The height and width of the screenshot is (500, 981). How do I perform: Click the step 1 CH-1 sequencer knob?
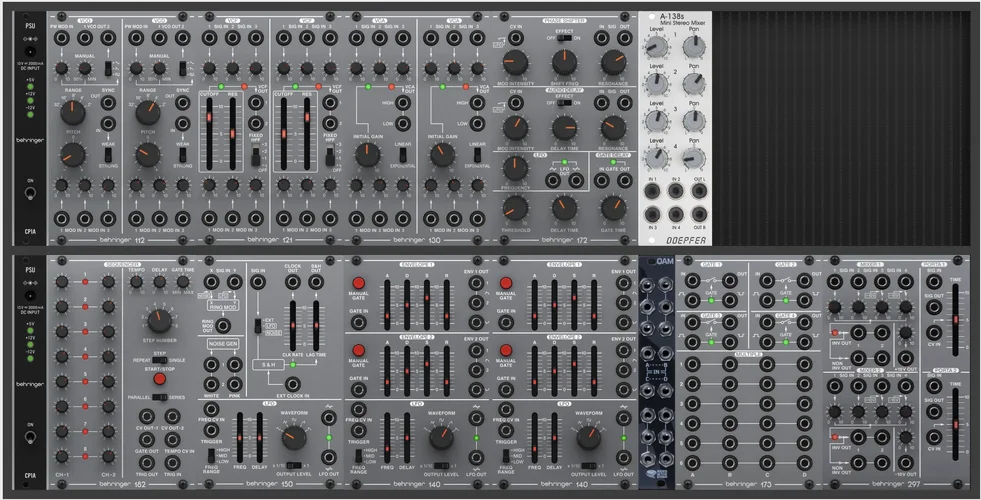pyautogui.click(x=61, y=282)
